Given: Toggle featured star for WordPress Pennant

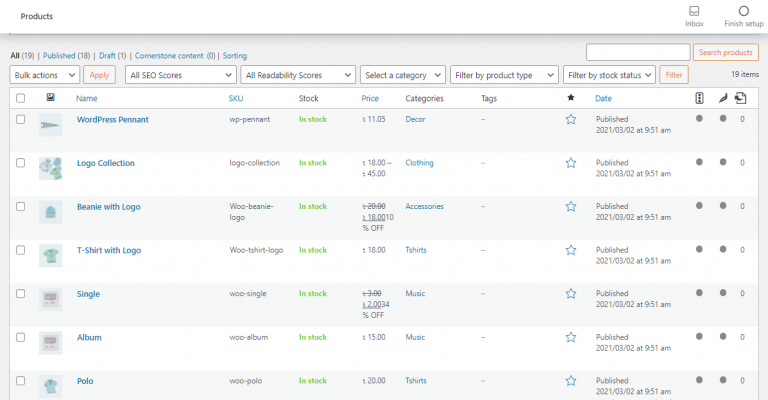Looking at the screenshot, I should [571, 119].
